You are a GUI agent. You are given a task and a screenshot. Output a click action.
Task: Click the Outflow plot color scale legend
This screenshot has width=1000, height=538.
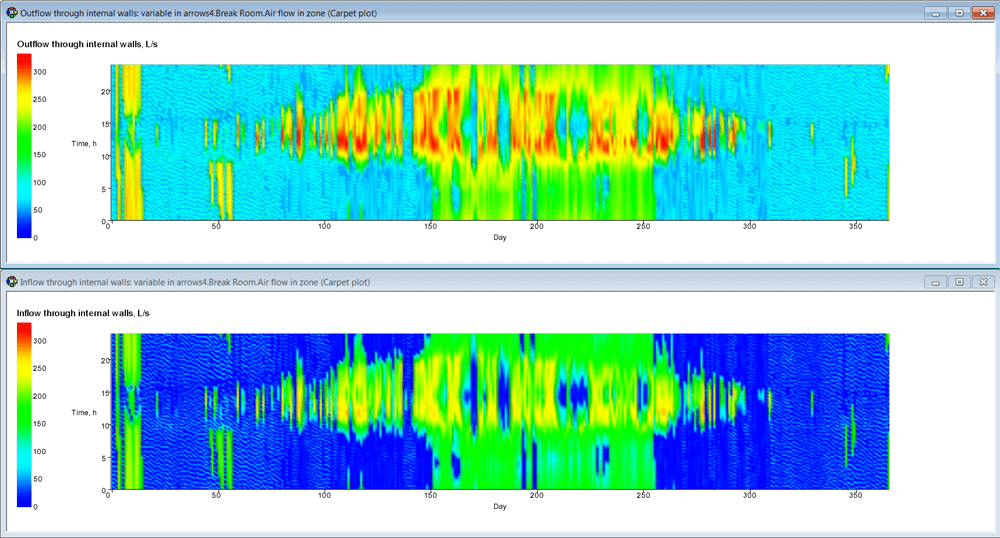pyautogui.click(x=24, y=145)
